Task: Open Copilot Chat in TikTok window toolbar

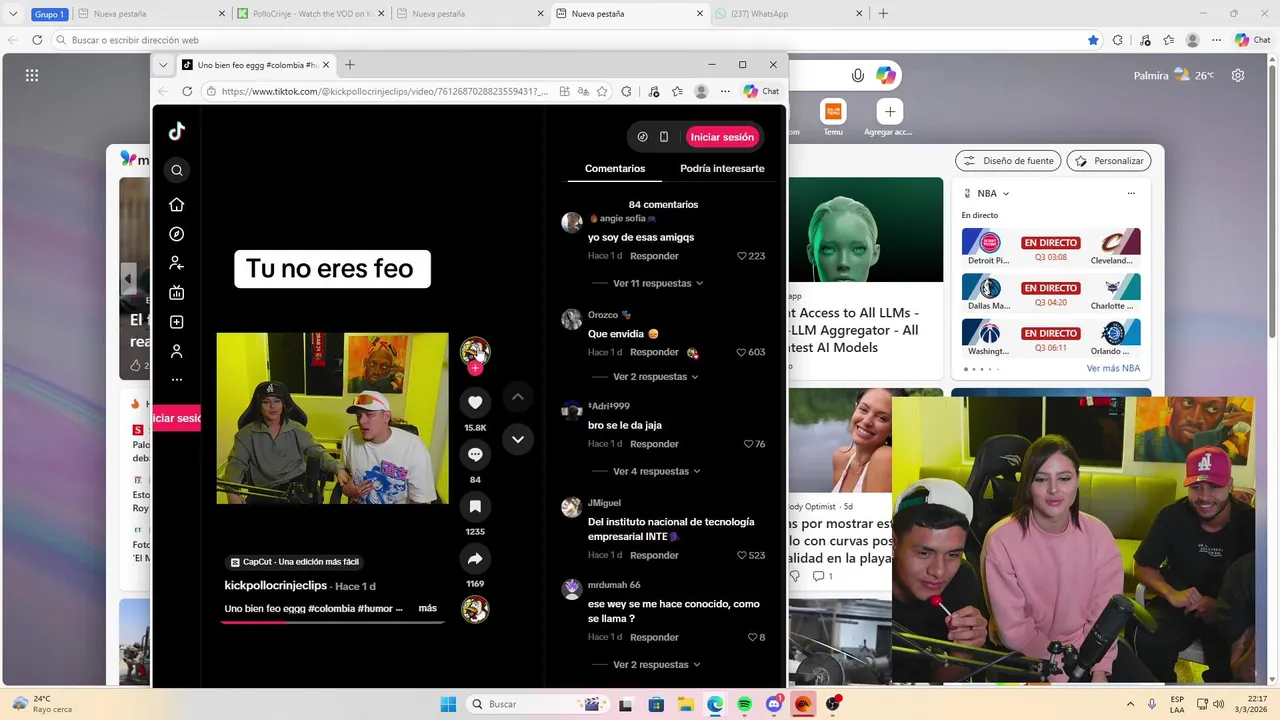Action: (761, 91)
